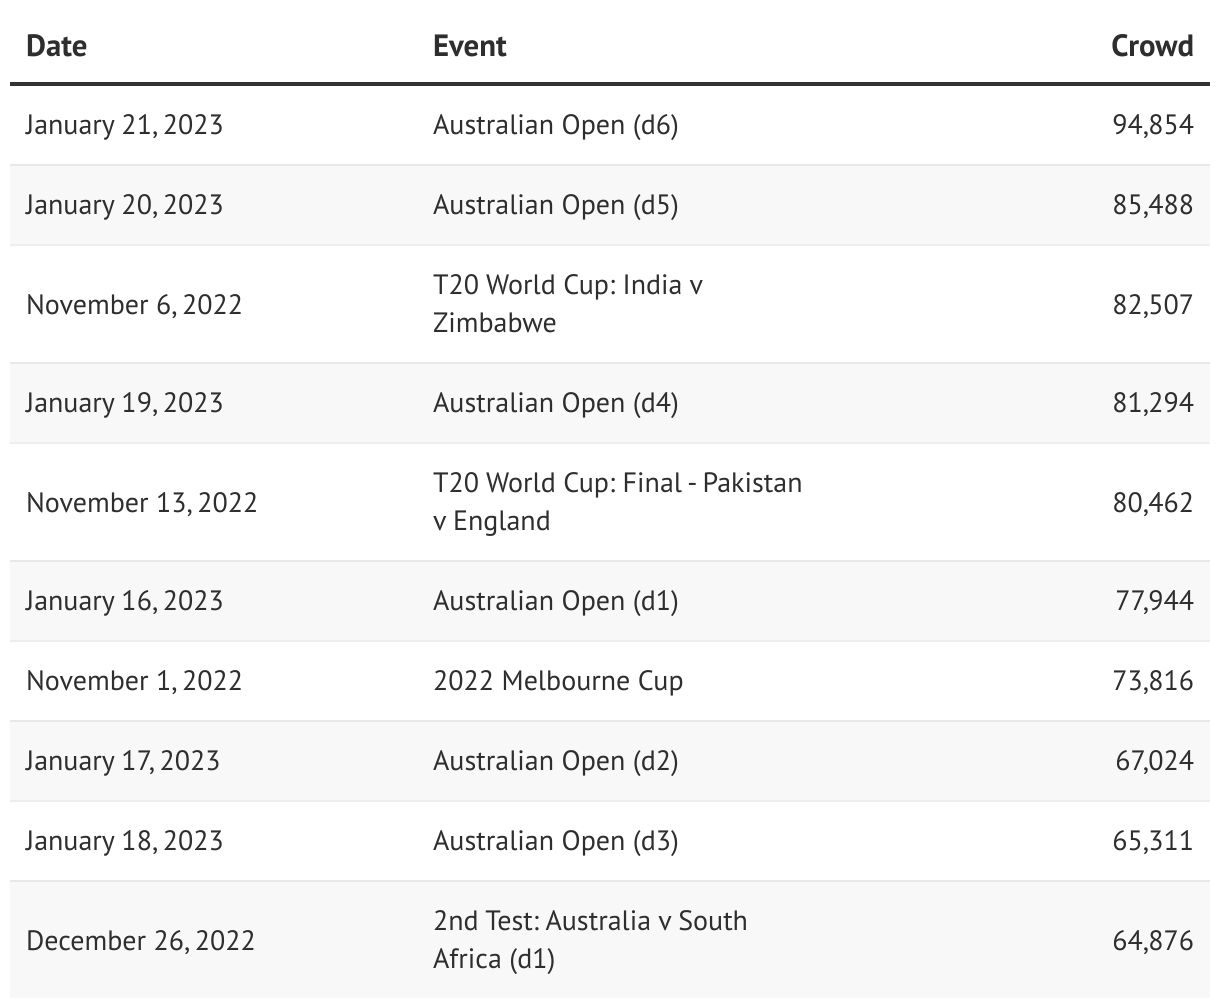Image resolution: width=1220 pixels, height=1008 pixels.
Task: Click the Australian Open (d6) event cell
Action: point(555,125)
